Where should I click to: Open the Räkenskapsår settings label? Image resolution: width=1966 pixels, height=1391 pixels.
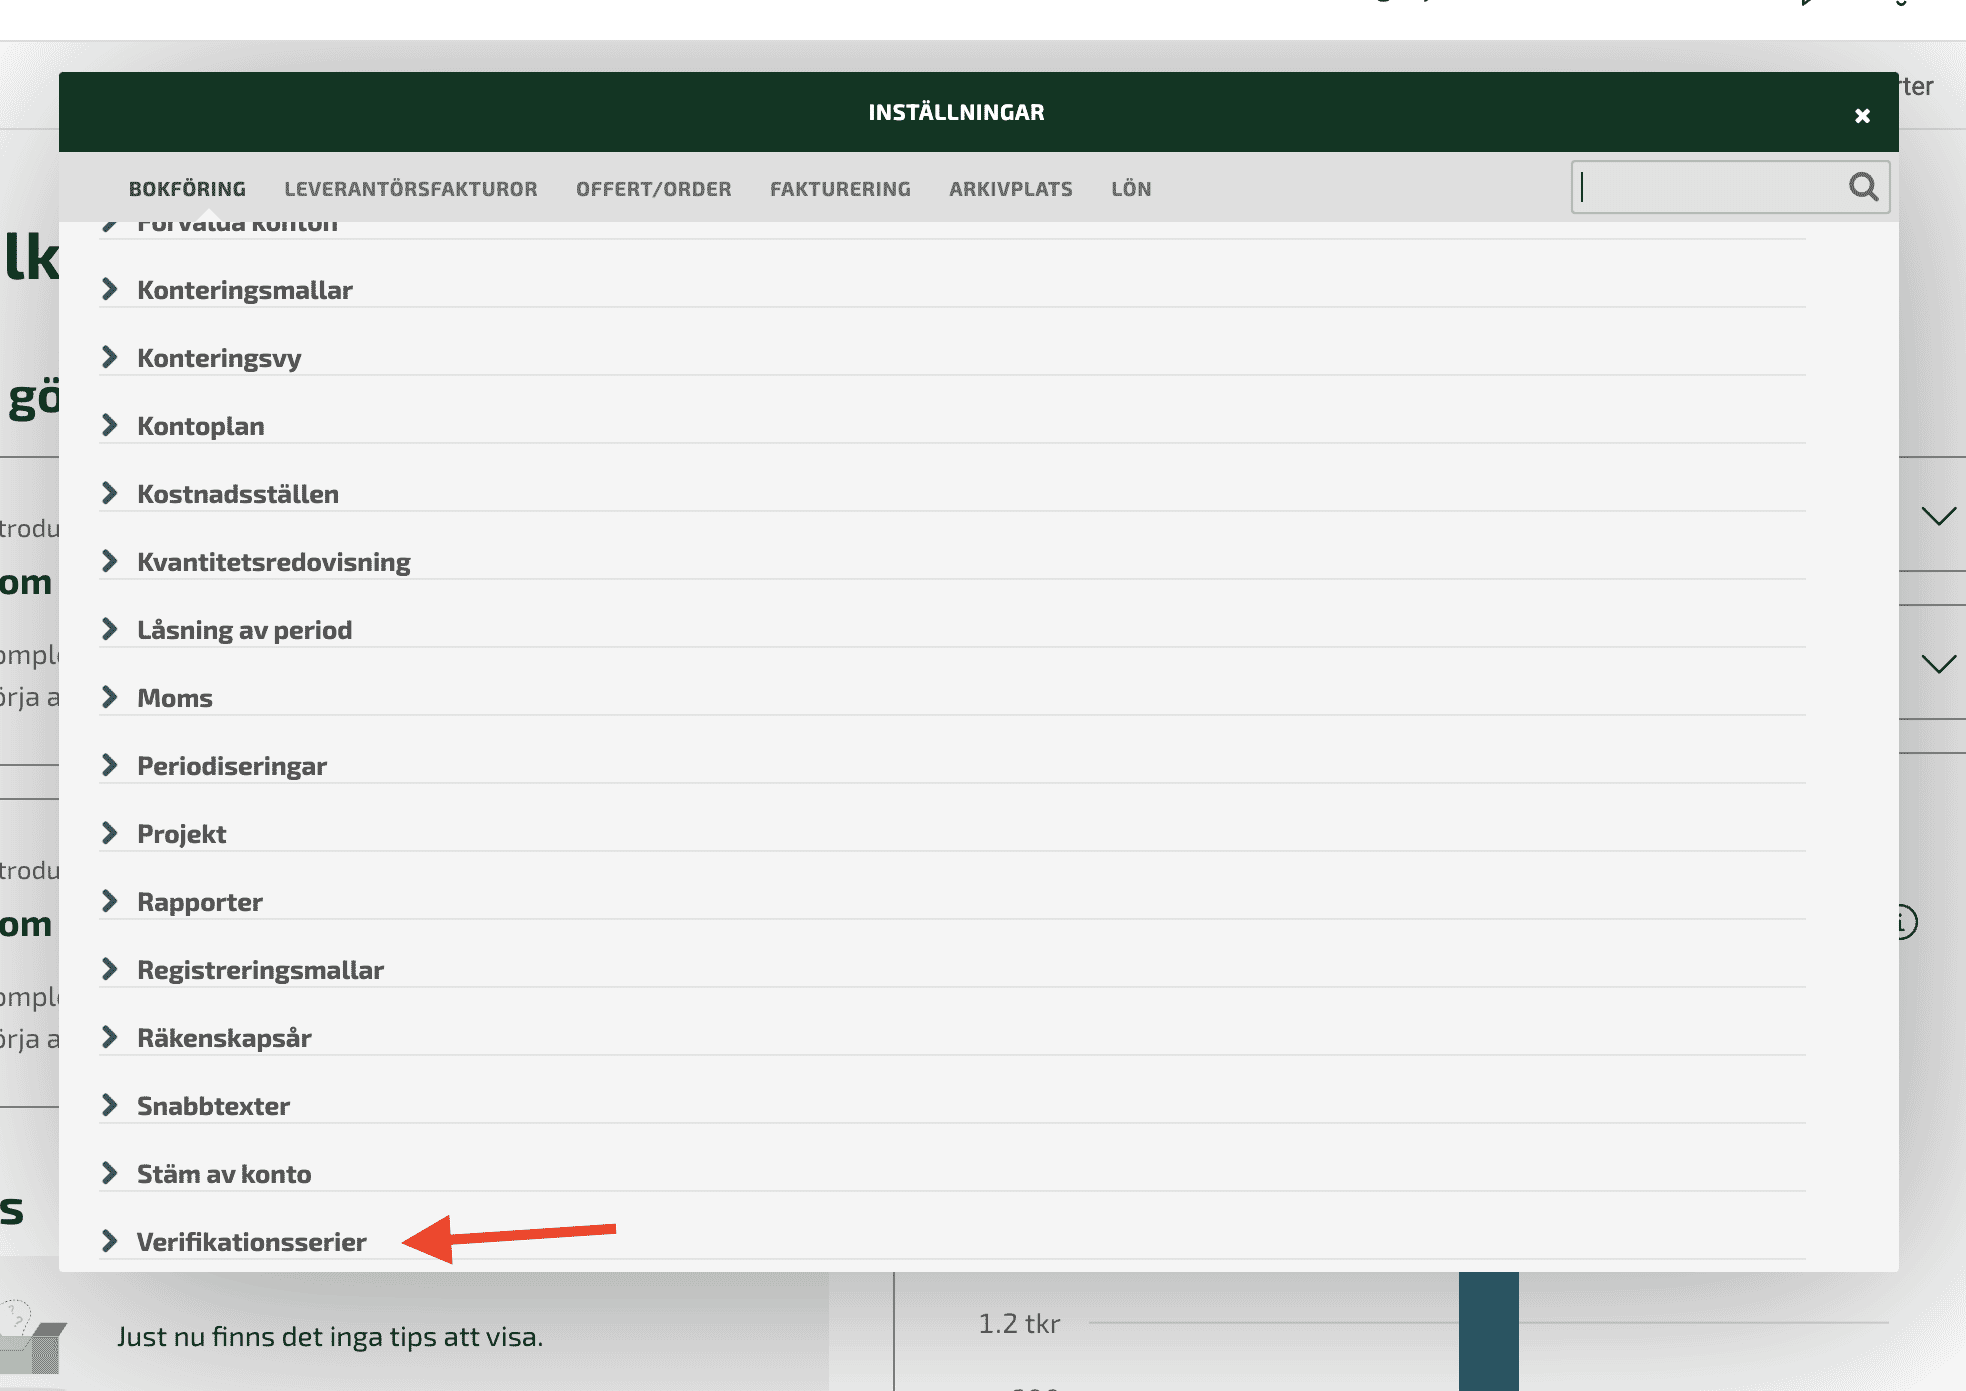[x=225, y=1038]
